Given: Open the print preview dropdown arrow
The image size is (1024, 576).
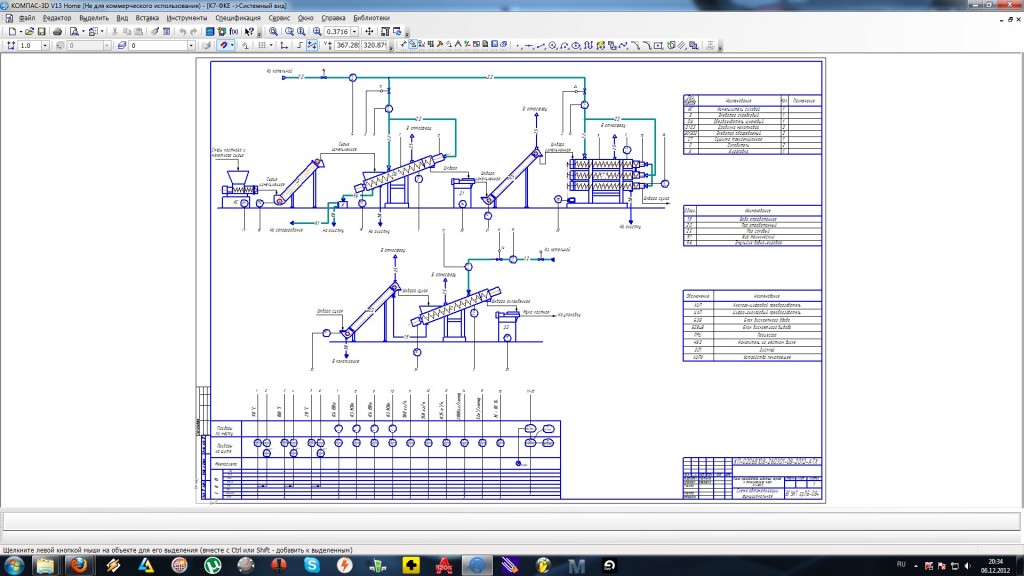Looking at the screenshot, I should tap(83, 31).
